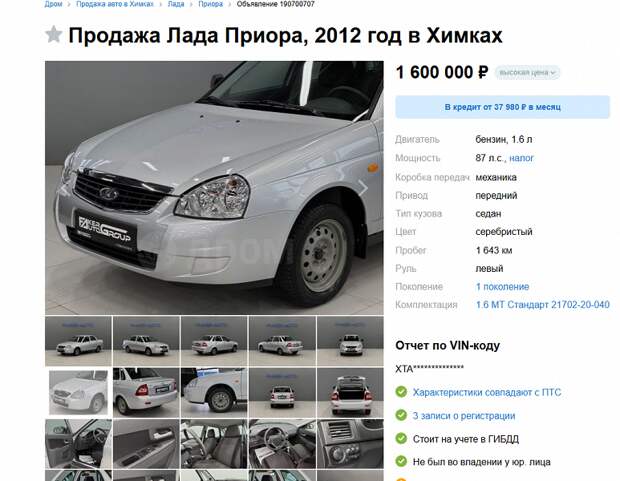Open the '1 поколение' generation link
The image size is (620, 481).
[x=502, y=287]
